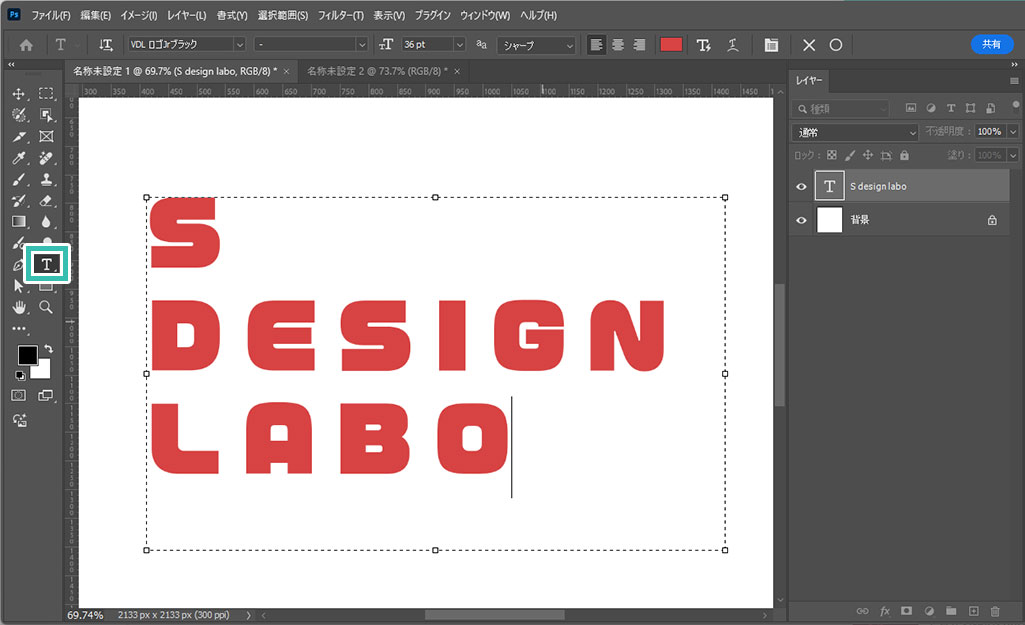Center align the text
This screenshot has width=1025, height=625.
(x=618, y=44)
